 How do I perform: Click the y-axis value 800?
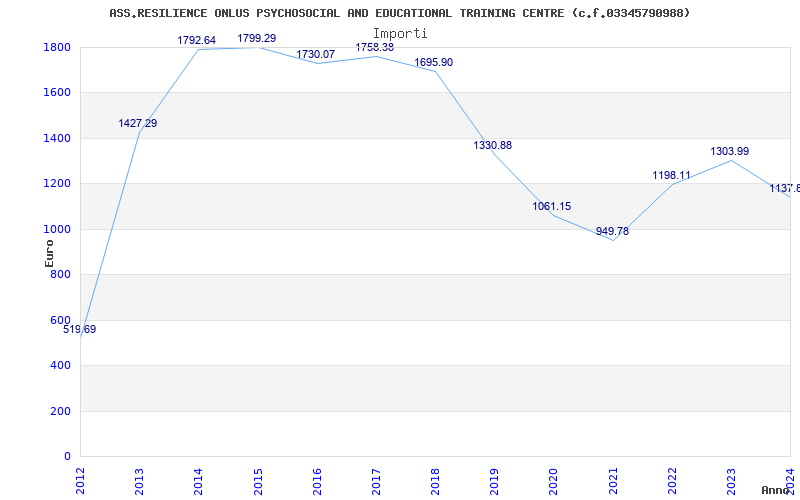point(62,274)
